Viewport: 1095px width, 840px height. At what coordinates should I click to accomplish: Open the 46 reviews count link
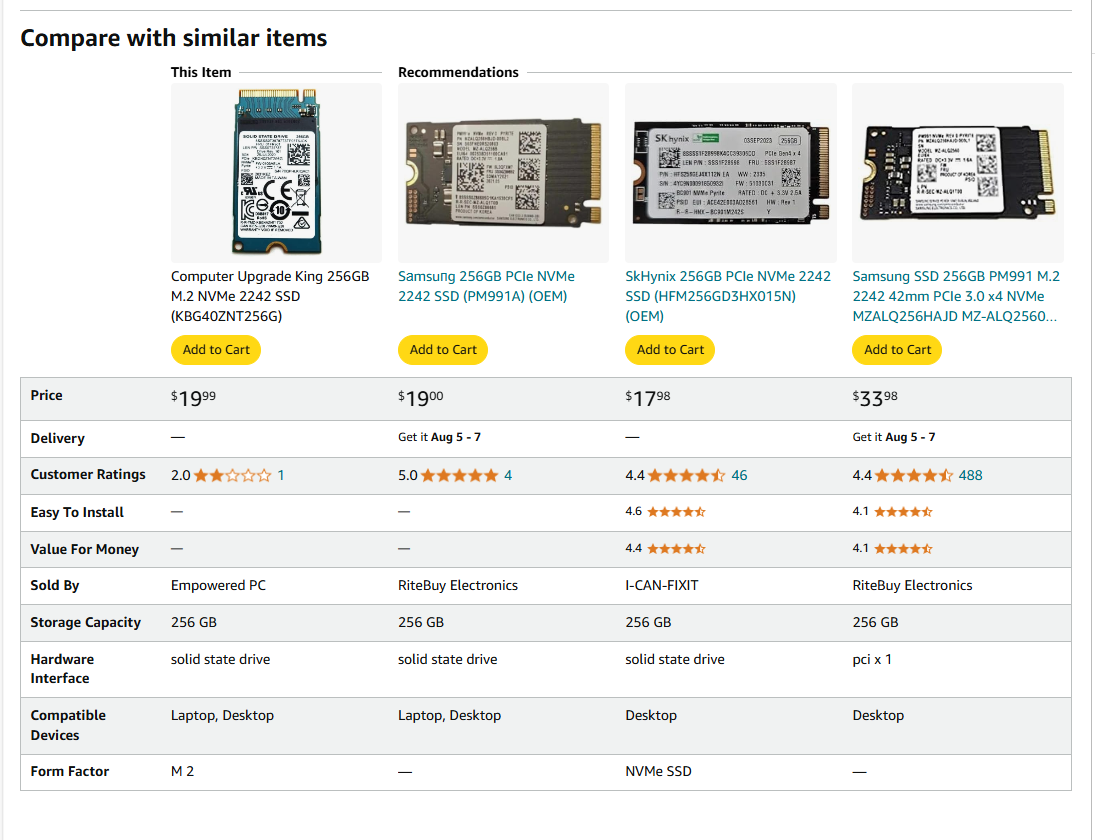coord(739,476)
